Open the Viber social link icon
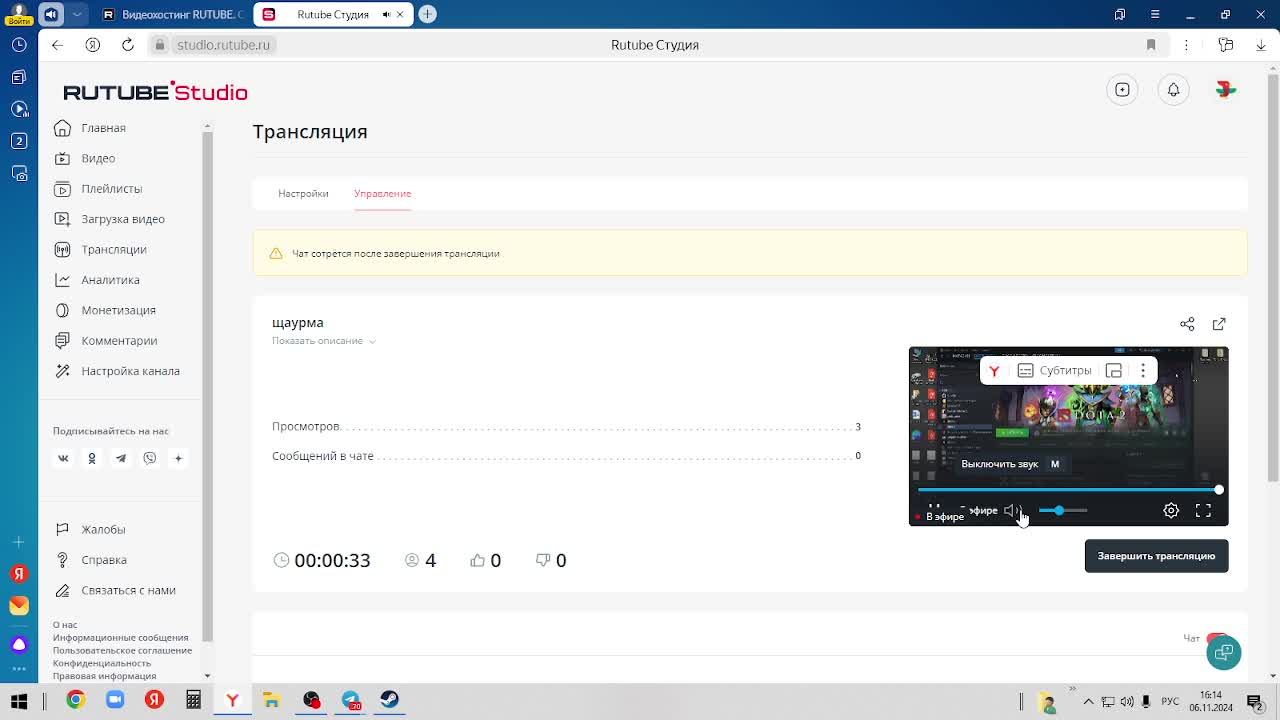Viewport: 1280px width, 720px height. [x=150, y=458]
